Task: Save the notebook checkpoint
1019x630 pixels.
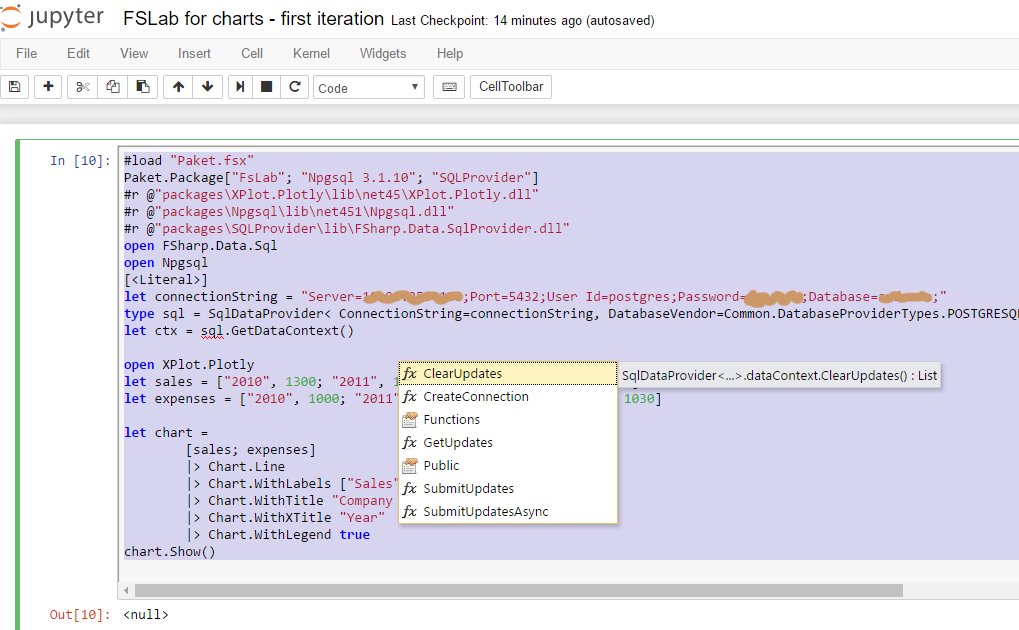Action: [x=14, y=87]
